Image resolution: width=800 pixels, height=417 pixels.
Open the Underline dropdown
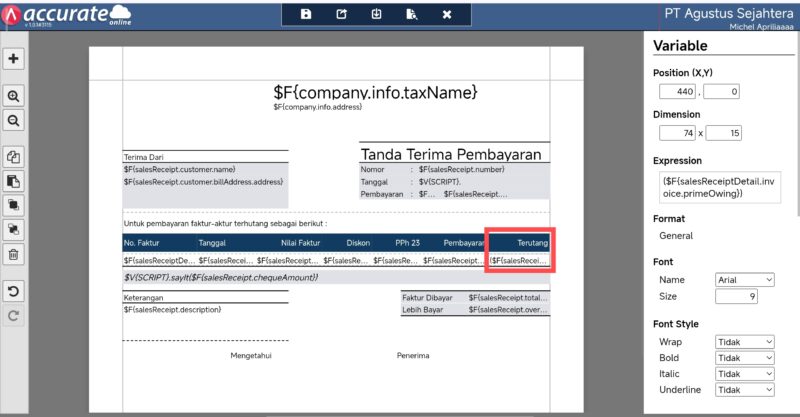pos(745,390)
